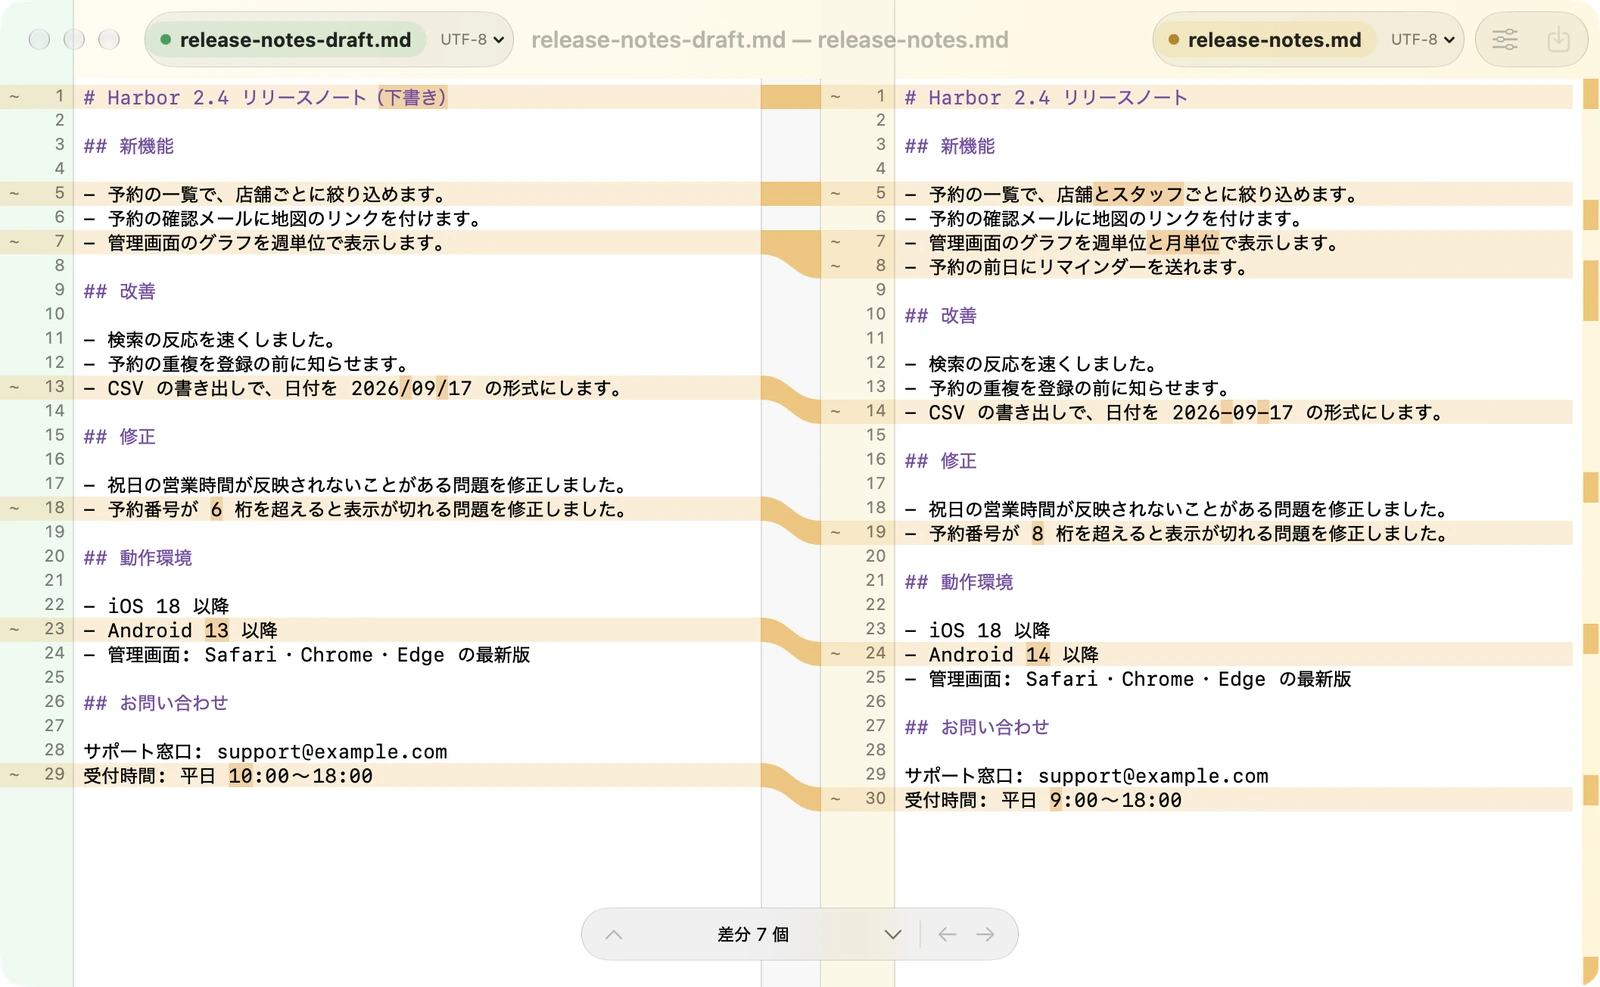This screenshot has width=1600, height=987.
Task: Click connector ribbon joining left 29 to right 30
Action: [790, 787]
